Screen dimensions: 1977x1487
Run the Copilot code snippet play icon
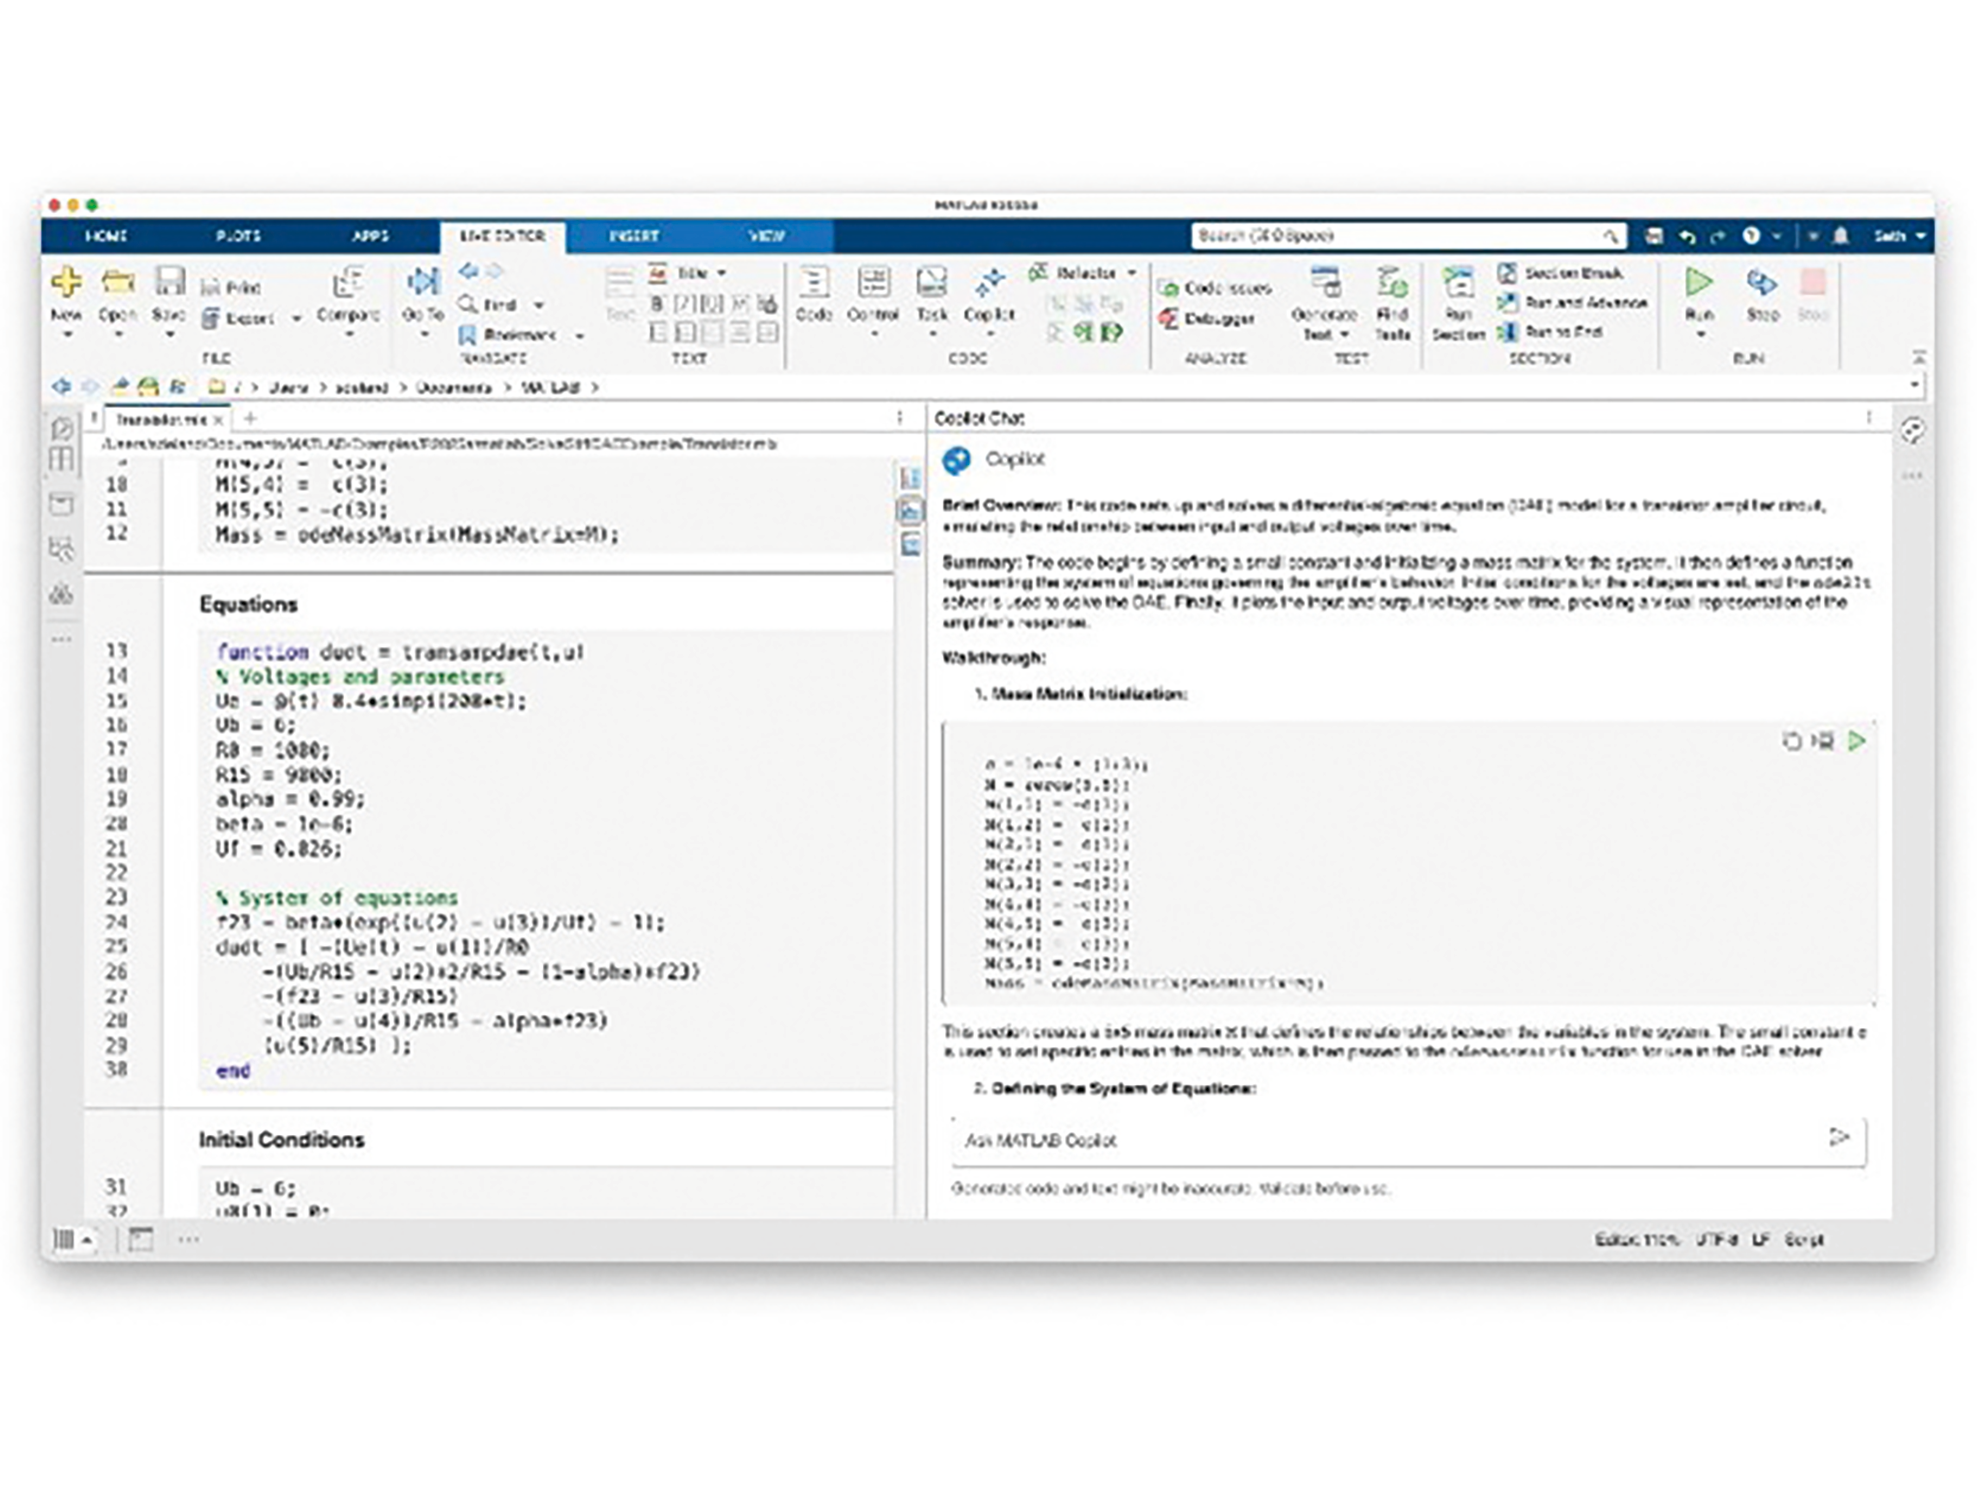[x=1857, y=741]
